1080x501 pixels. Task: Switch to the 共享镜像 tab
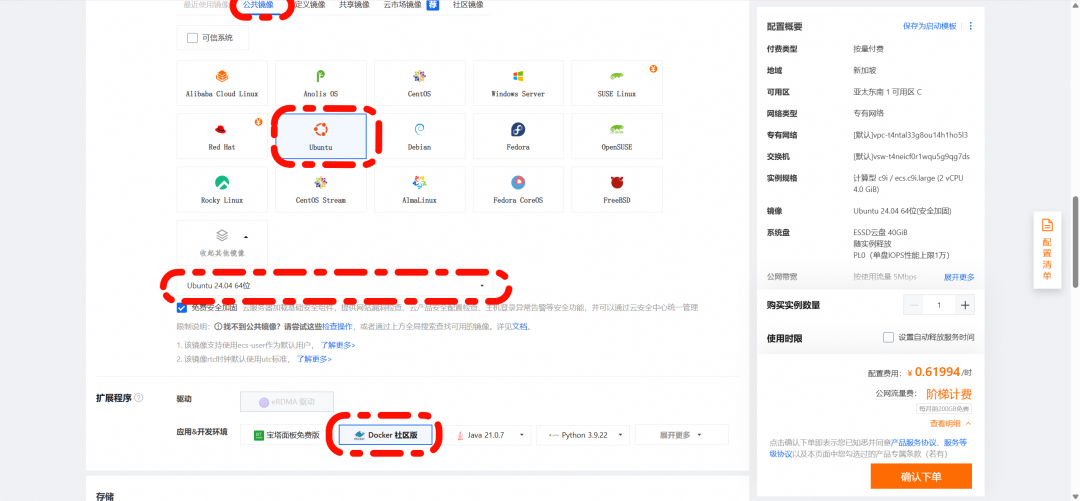point(354,5)
